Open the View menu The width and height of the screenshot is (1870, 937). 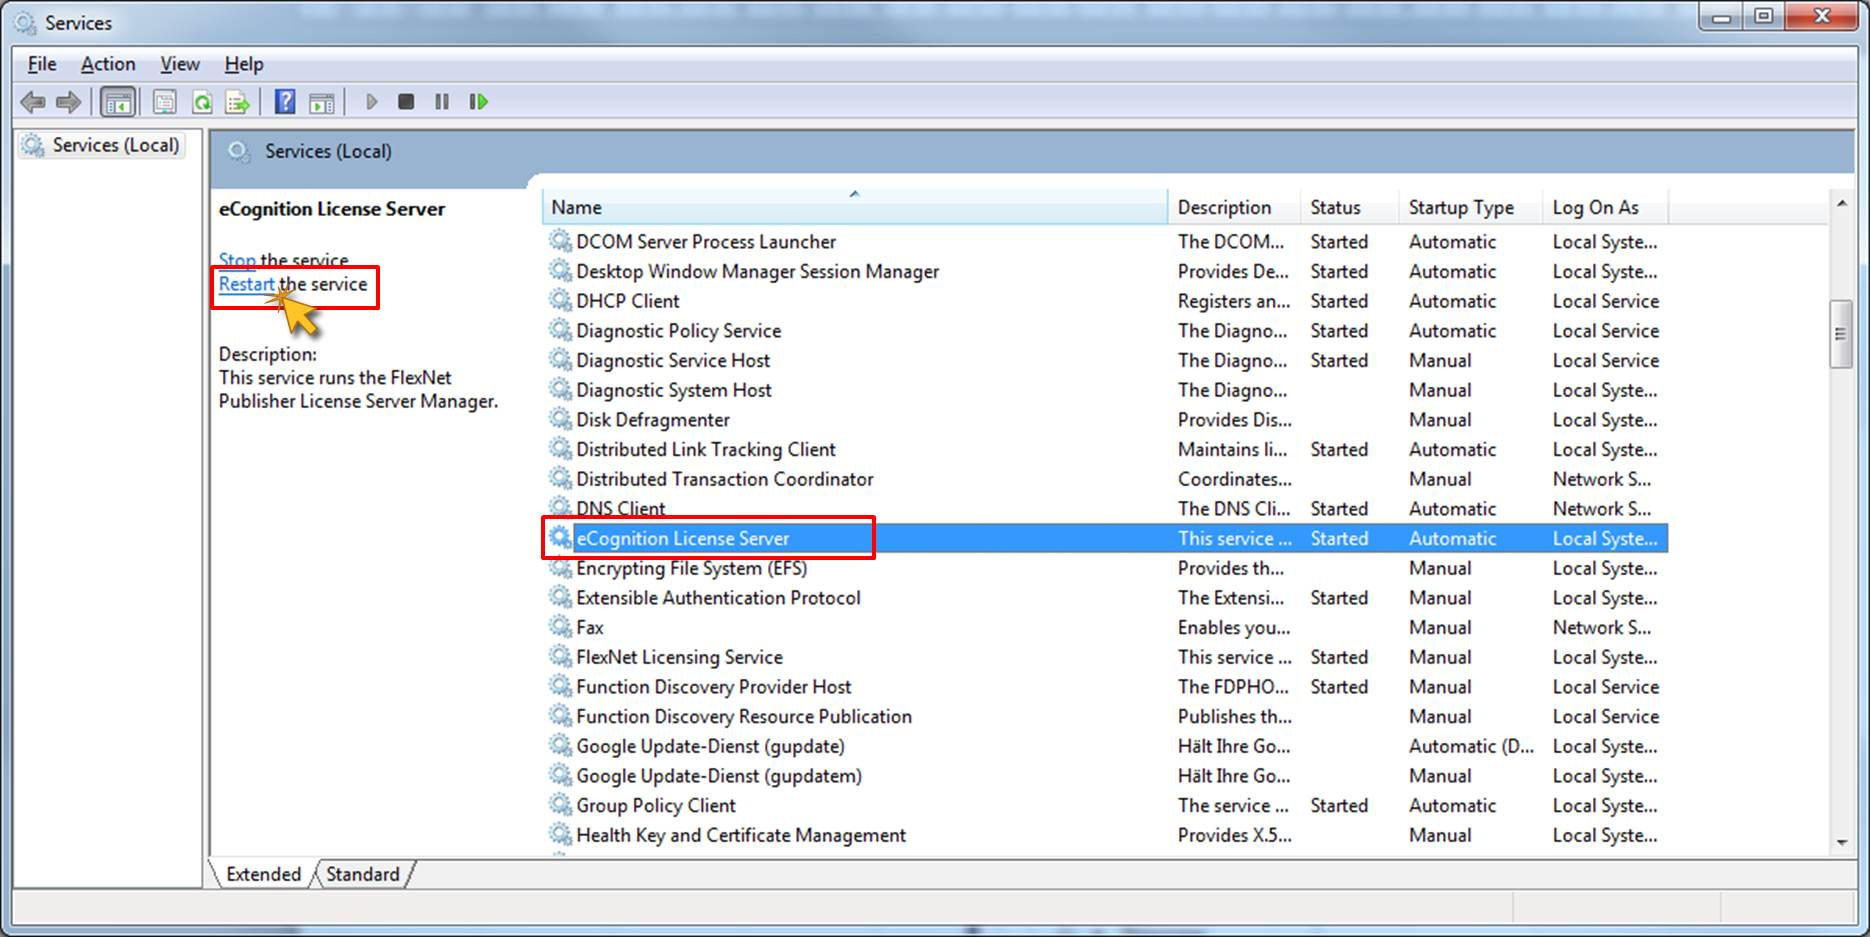click(180, 64)
